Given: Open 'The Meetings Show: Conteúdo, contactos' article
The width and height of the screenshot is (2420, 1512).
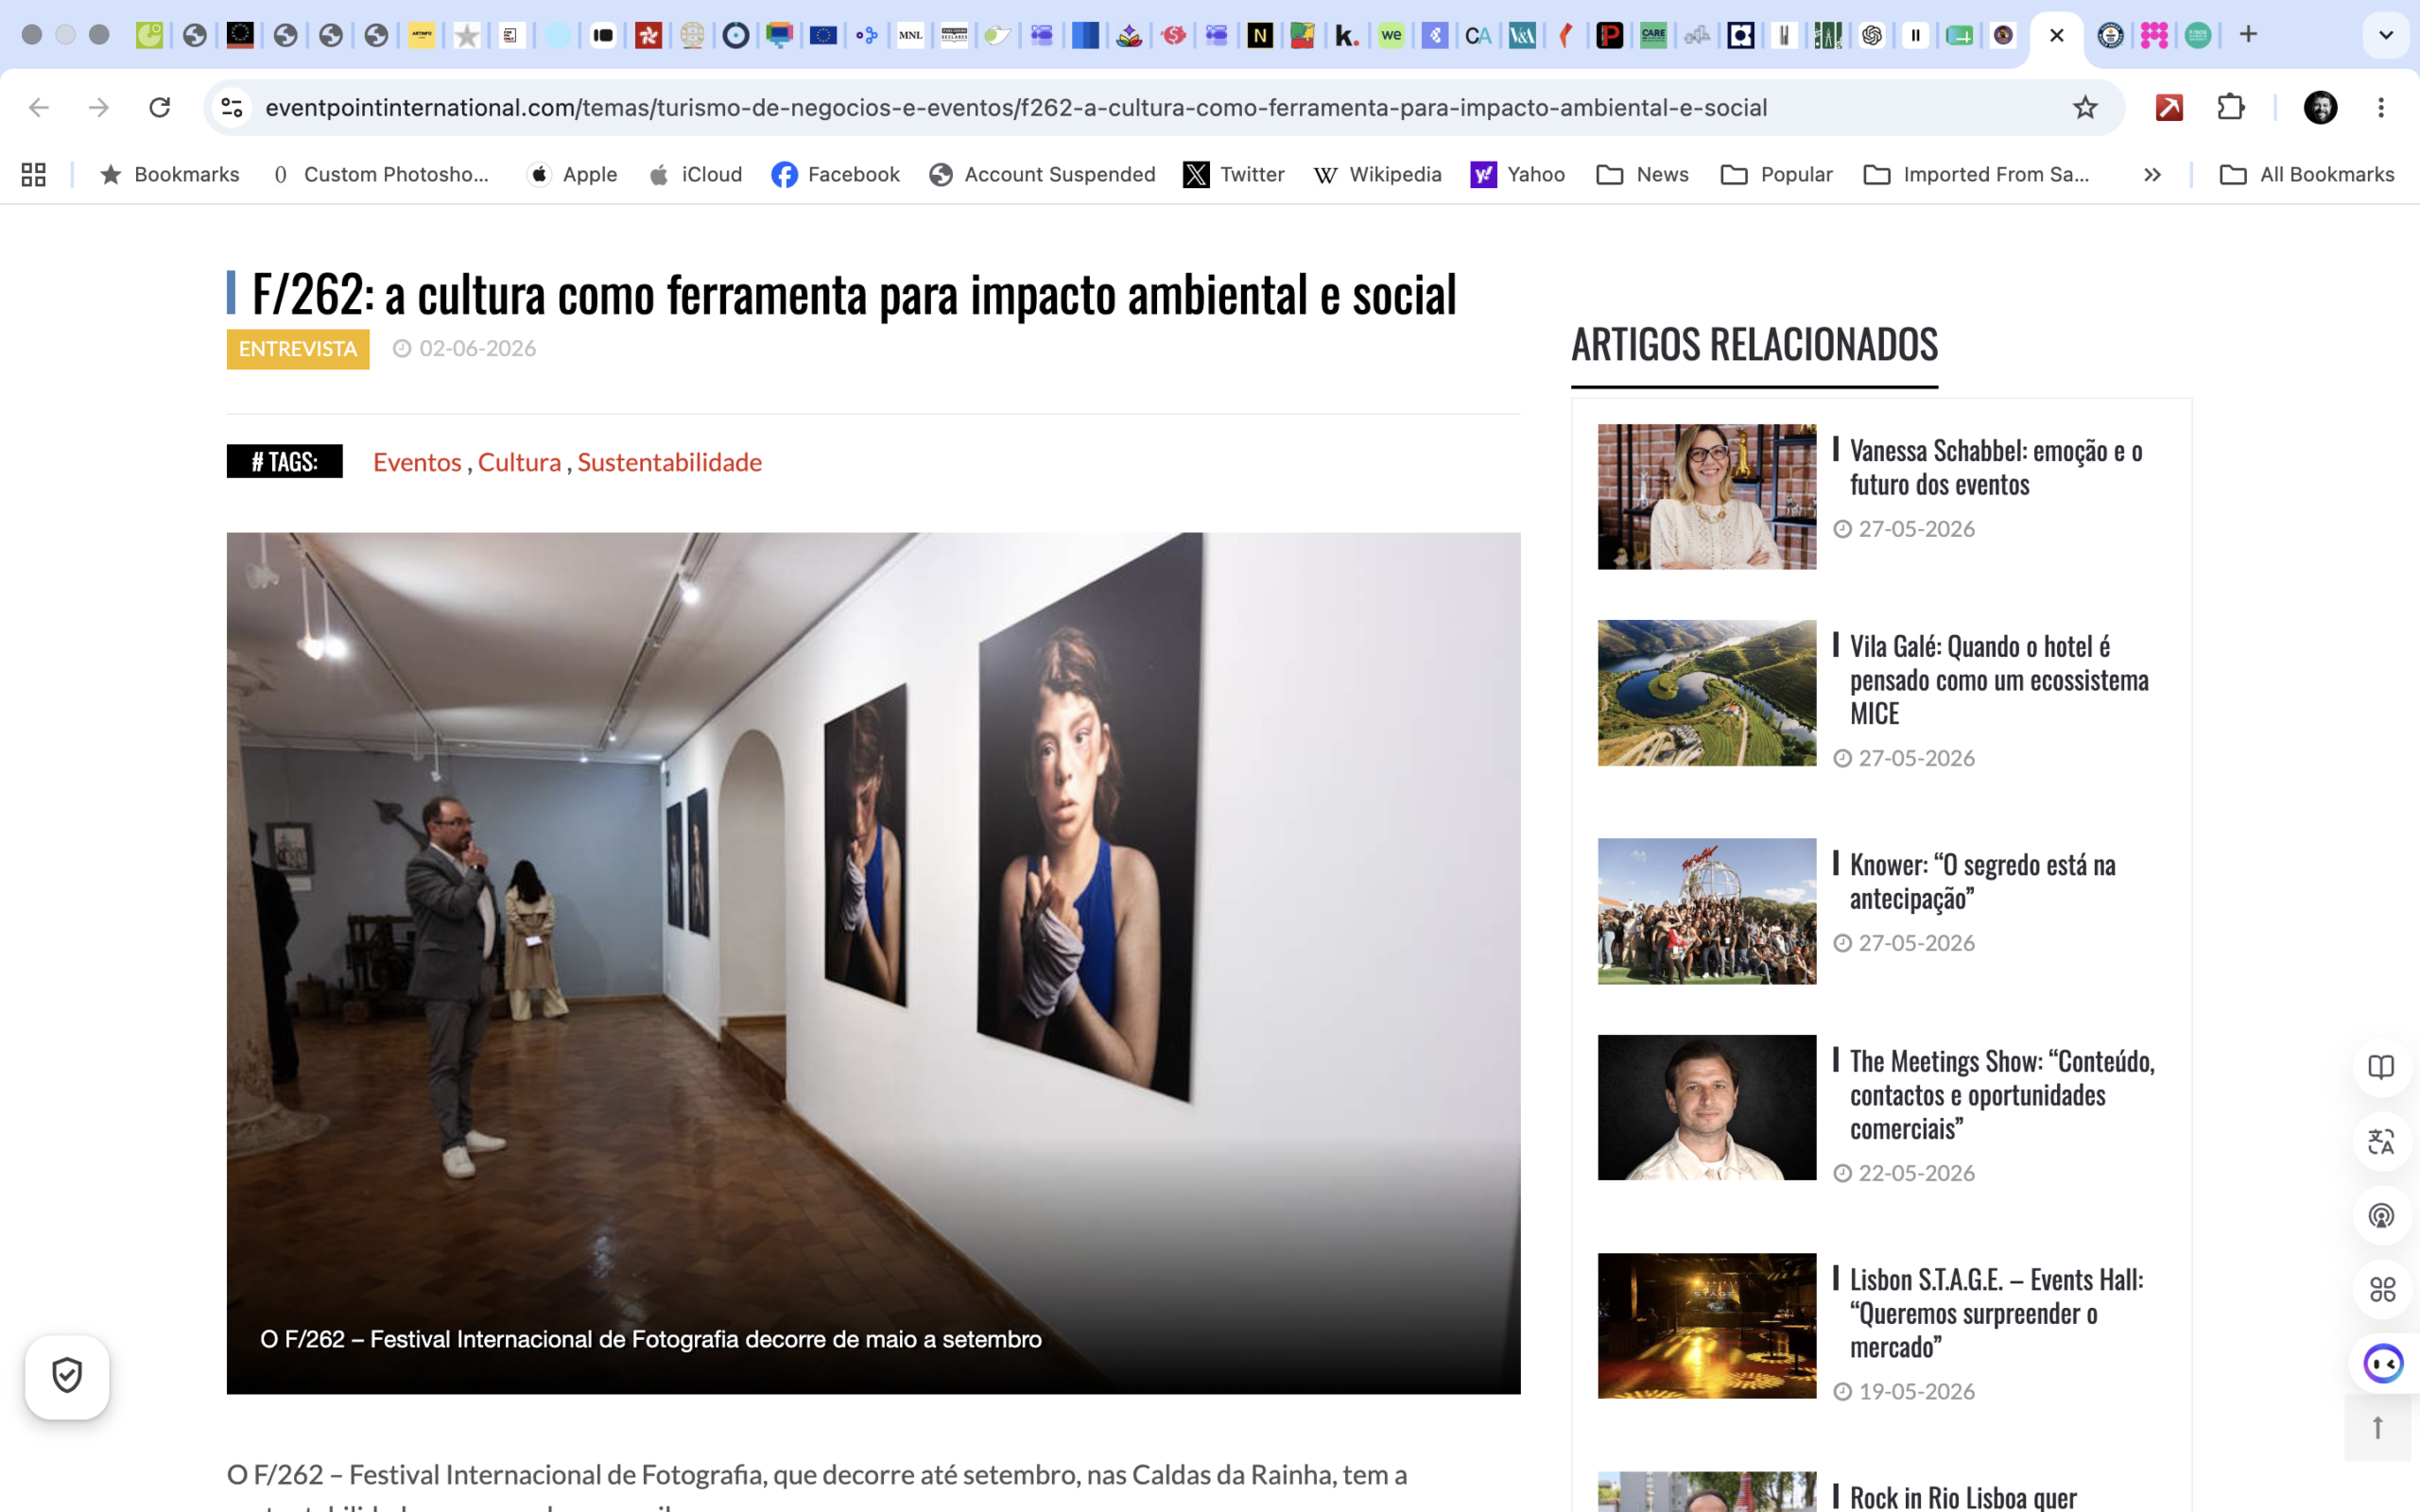Looking at the screenshot, I should coord(2002,1095).
